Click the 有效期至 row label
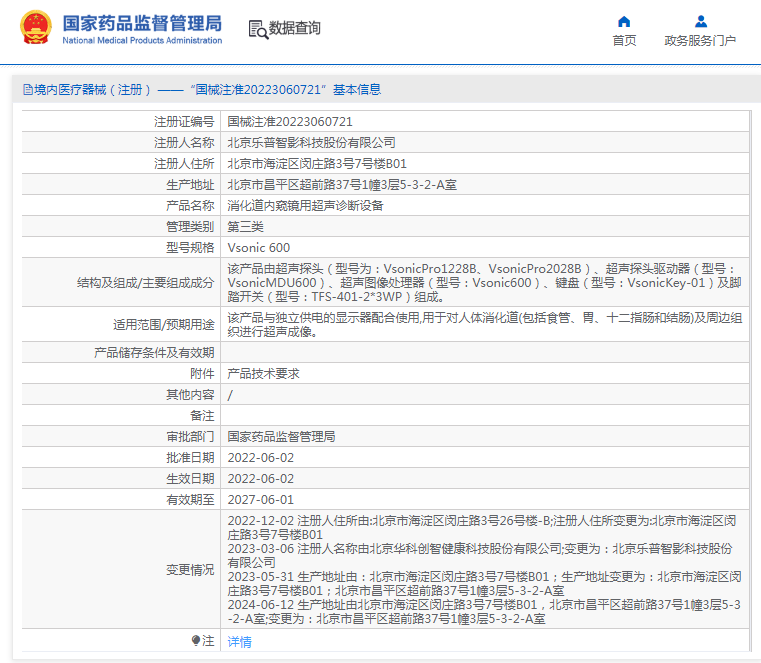Viewport: 761px width, 663px height. click(x=190, y=499)
